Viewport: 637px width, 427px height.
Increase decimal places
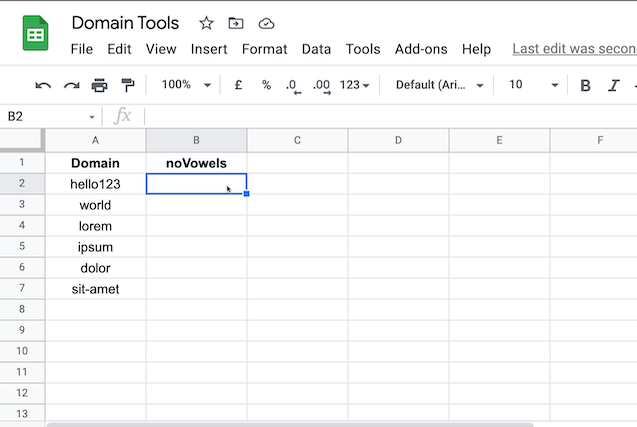pyautogui.click(x=322, y=86)
